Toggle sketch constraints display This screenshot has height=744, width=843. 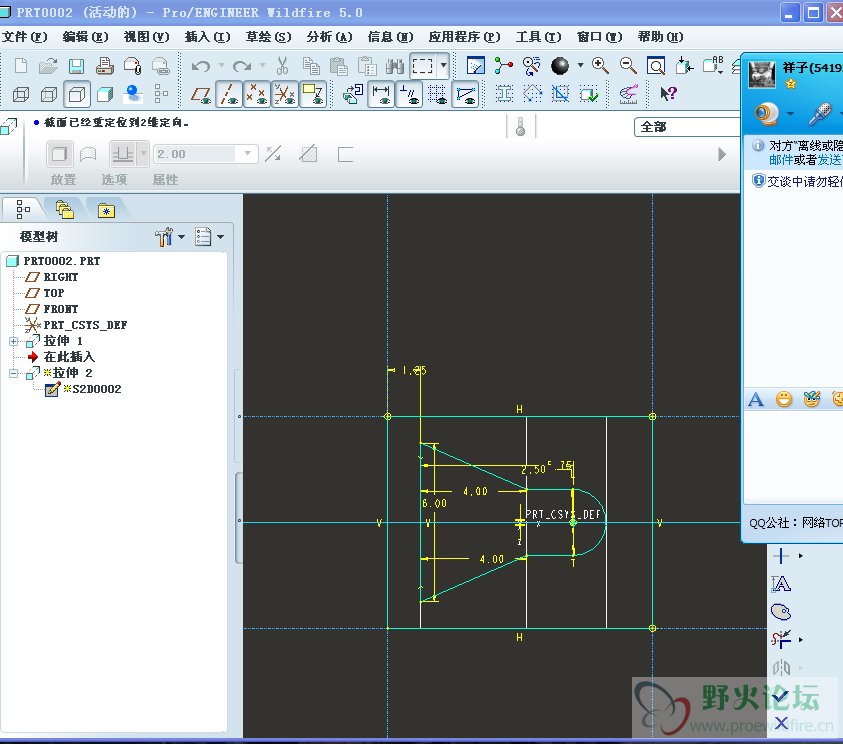tap(409, 94)
